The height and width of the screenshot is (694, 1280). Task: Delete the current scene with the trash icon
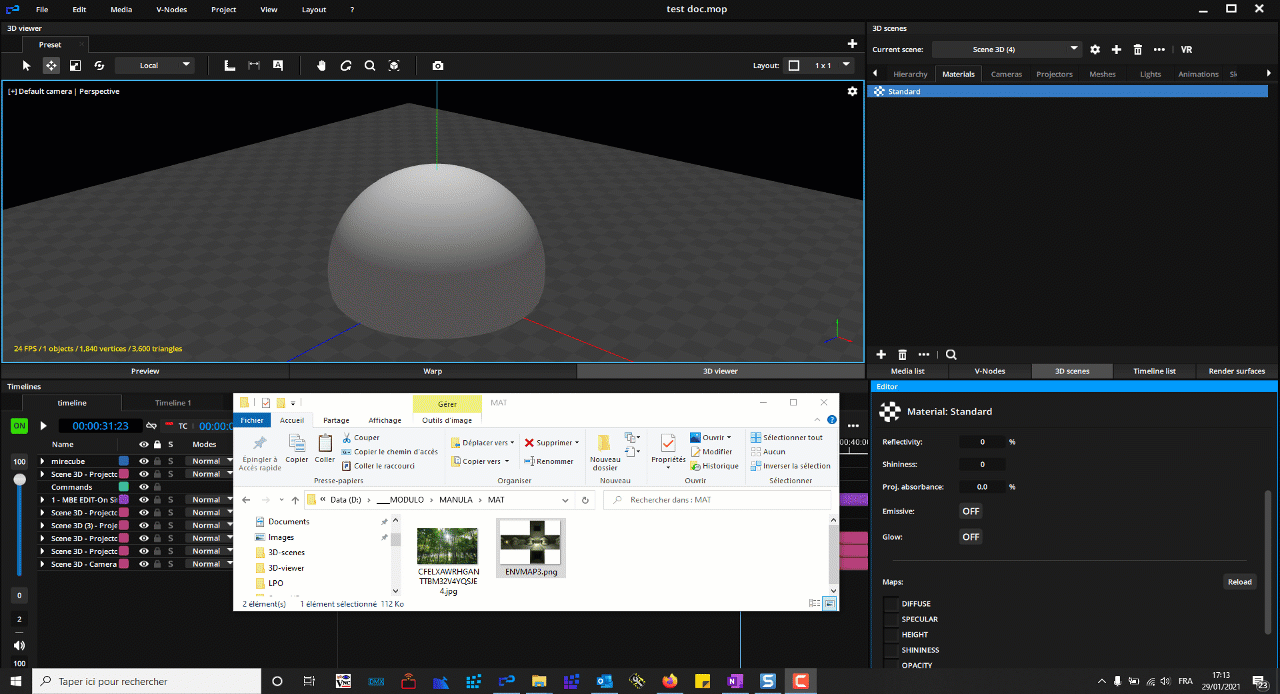click(x=1137, y=48)
